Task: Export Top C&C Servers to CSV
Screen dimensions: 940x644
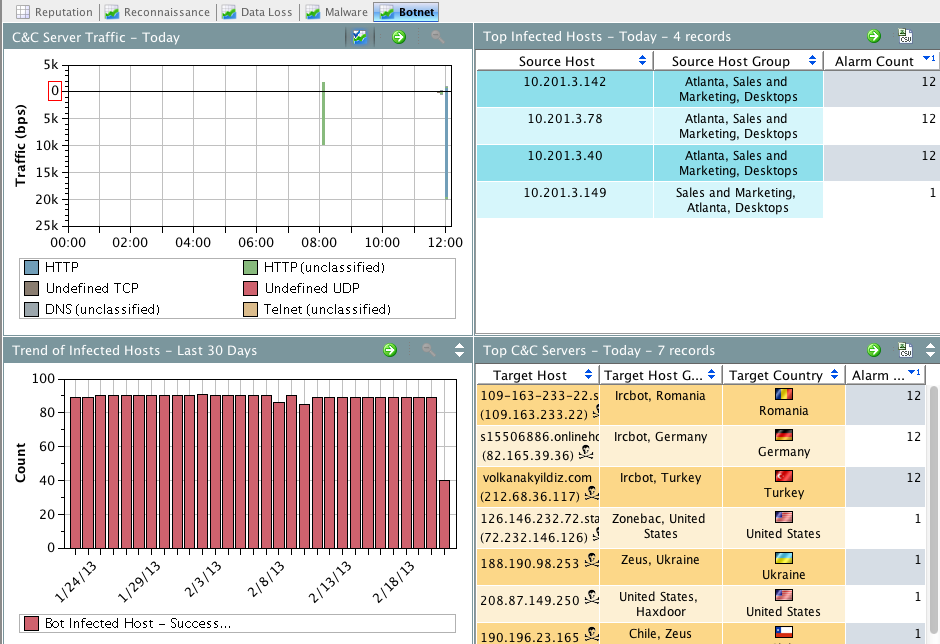Action: click(905, 350)
